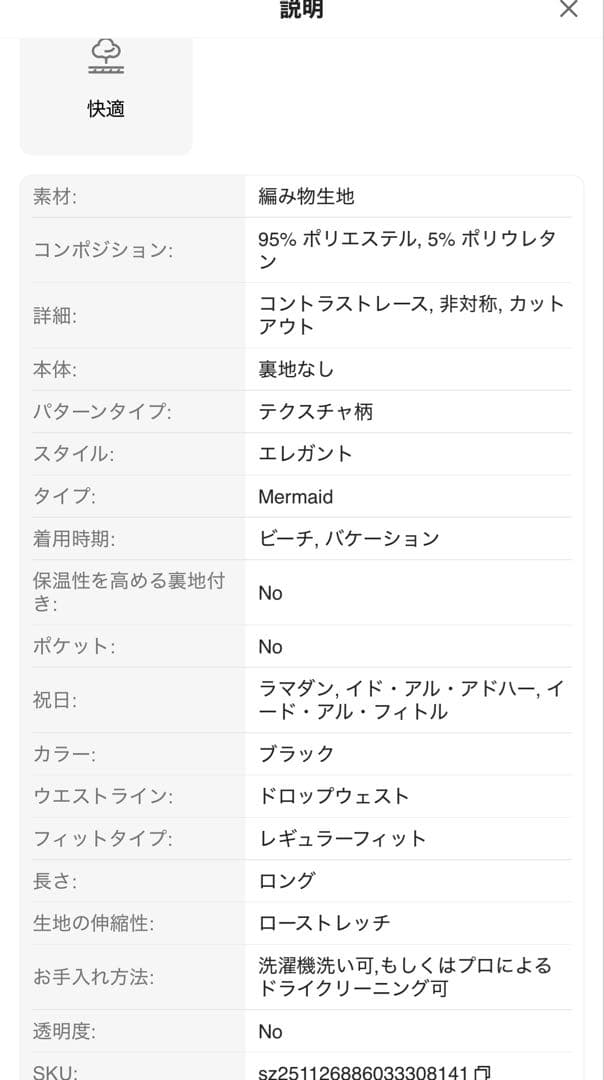Screen dimensions: 604x1080
Task: Select the SKU code sz251126886033308141
Action: coord(364,1072)
